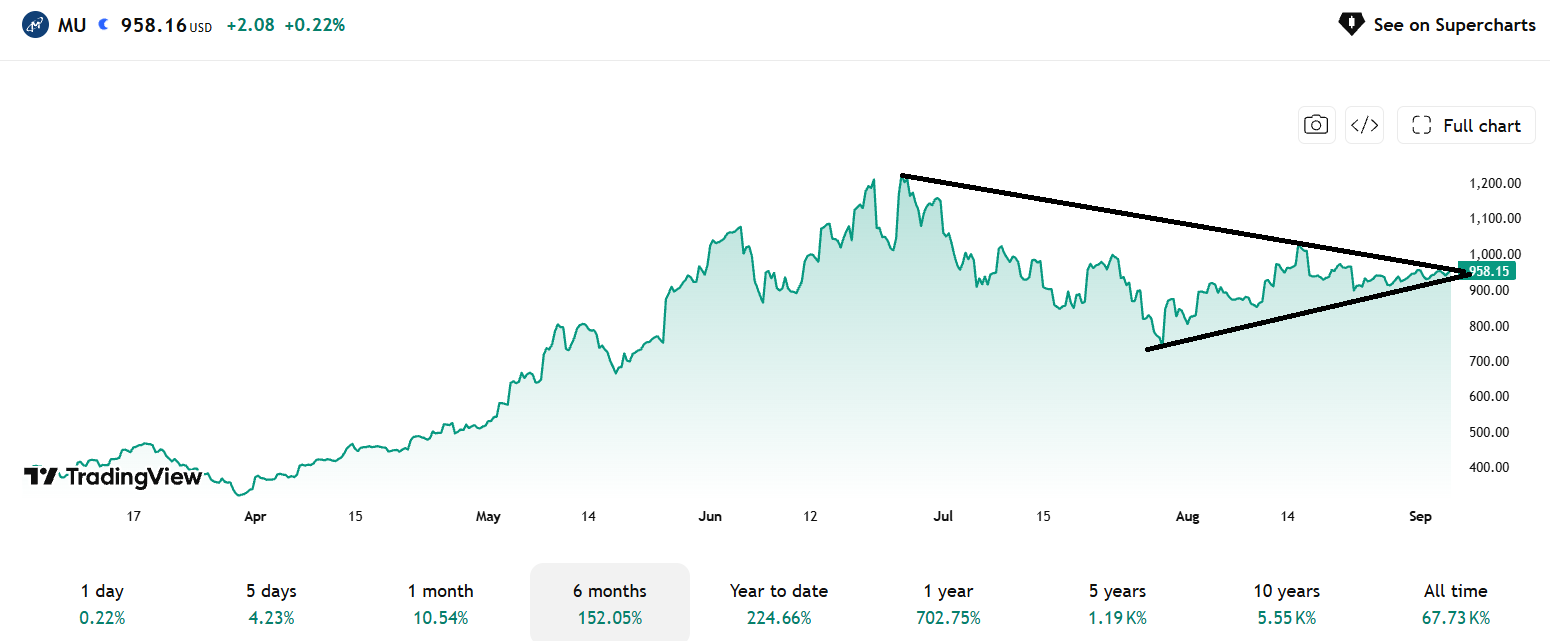Click the TradingView logo on chart
The image size is (1550, 641).
(113, 477)
